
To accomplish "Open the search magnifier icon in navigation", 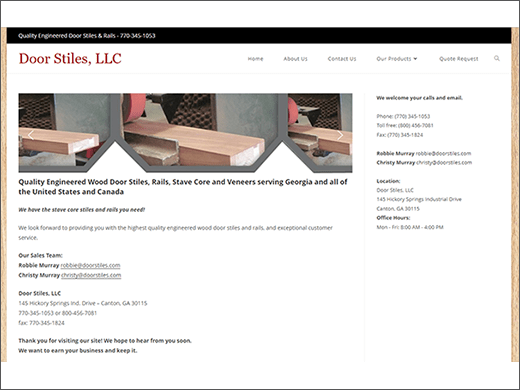I will [x=497, y=58].
